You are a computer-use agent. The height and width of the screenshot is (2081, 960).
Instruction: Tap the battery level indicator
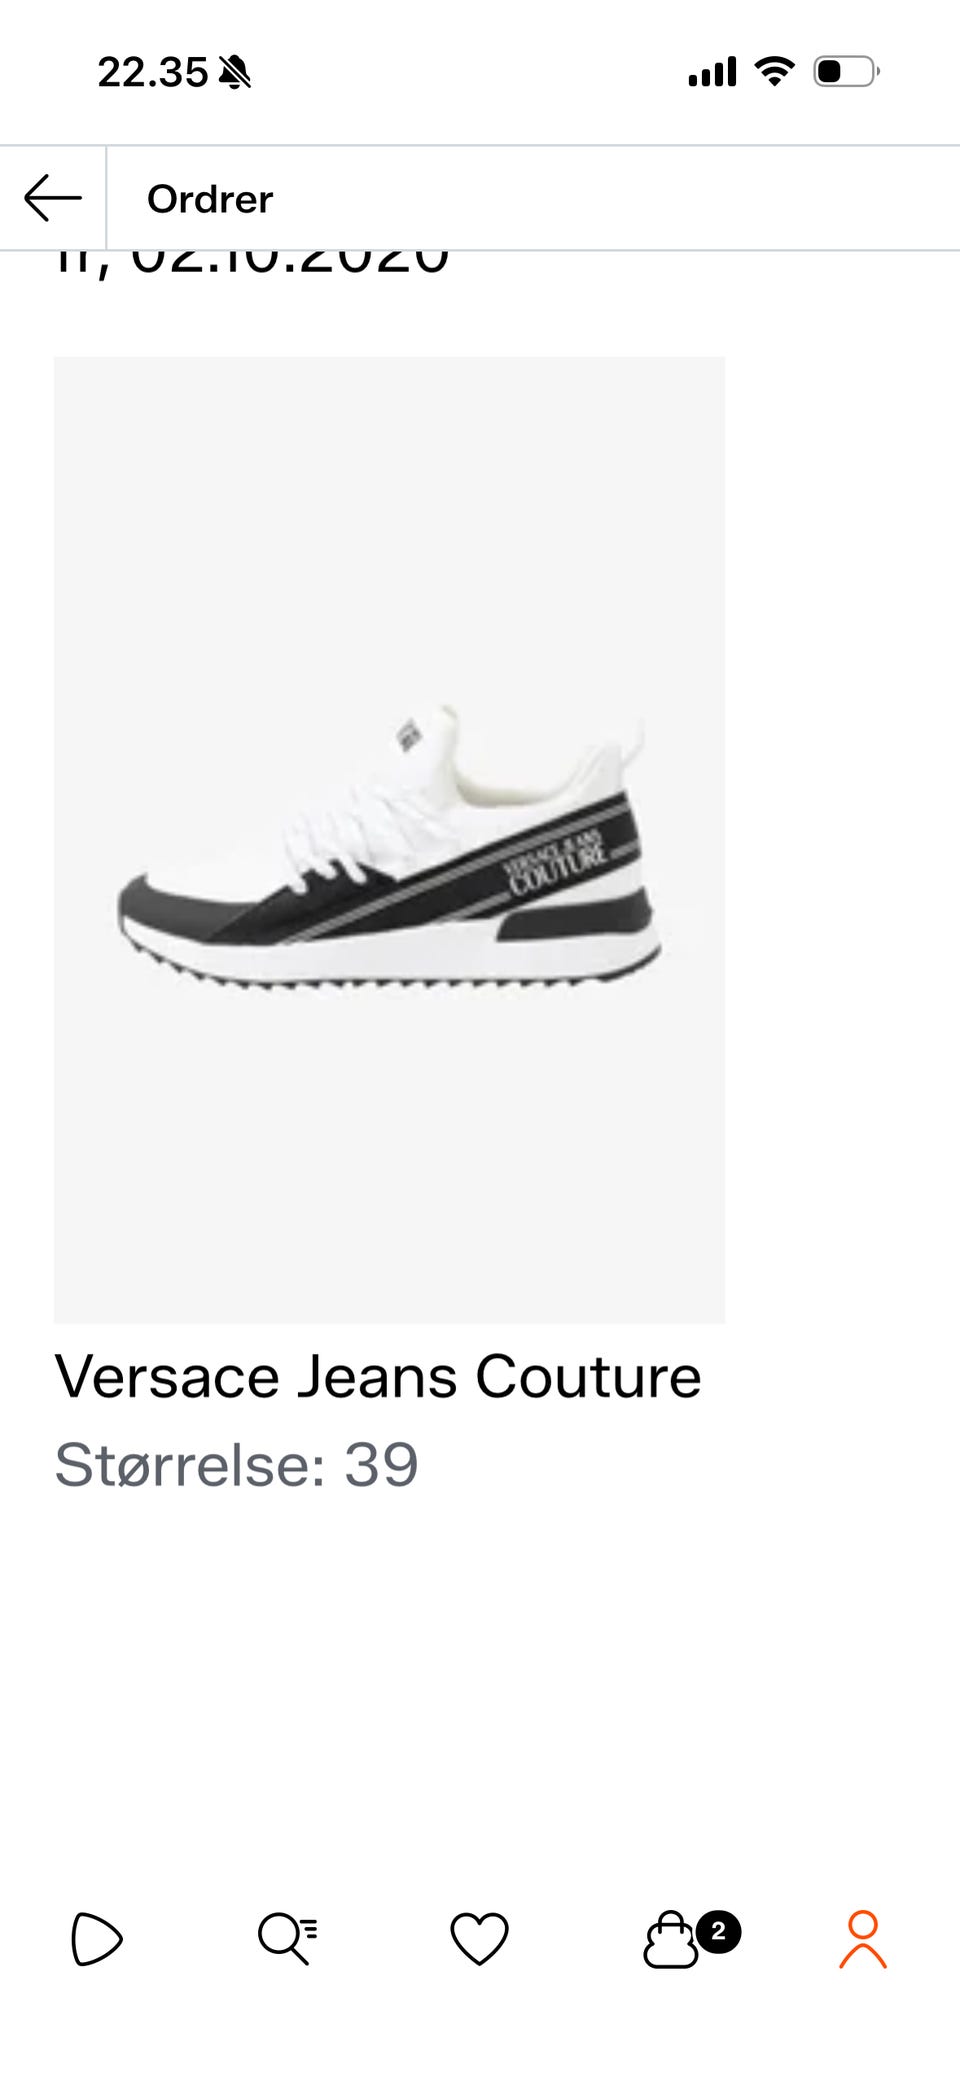(846, 72)
